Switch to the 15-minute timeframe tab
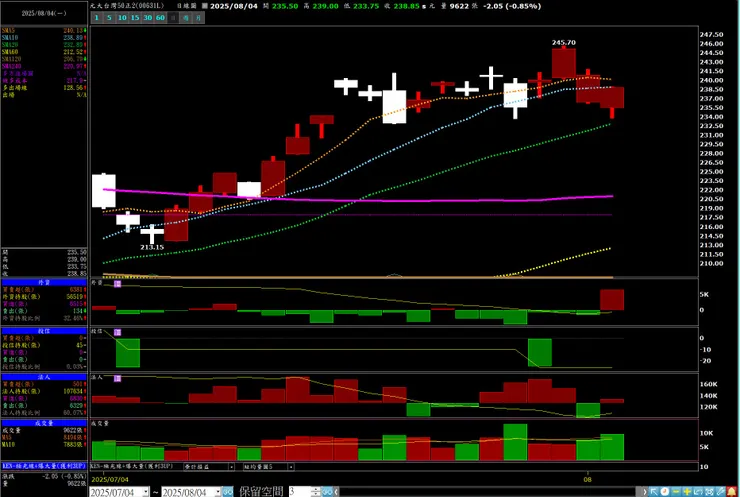 click(x=135, y=18)
